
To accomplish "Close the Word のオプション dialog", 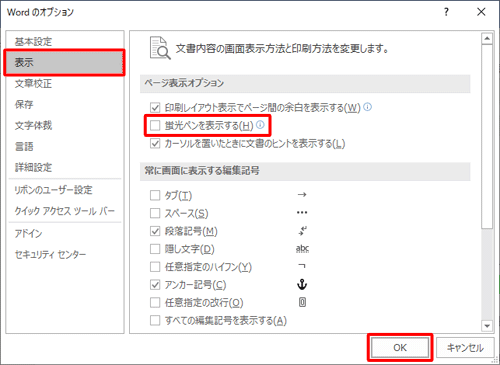I will click(x=481, y=12).
